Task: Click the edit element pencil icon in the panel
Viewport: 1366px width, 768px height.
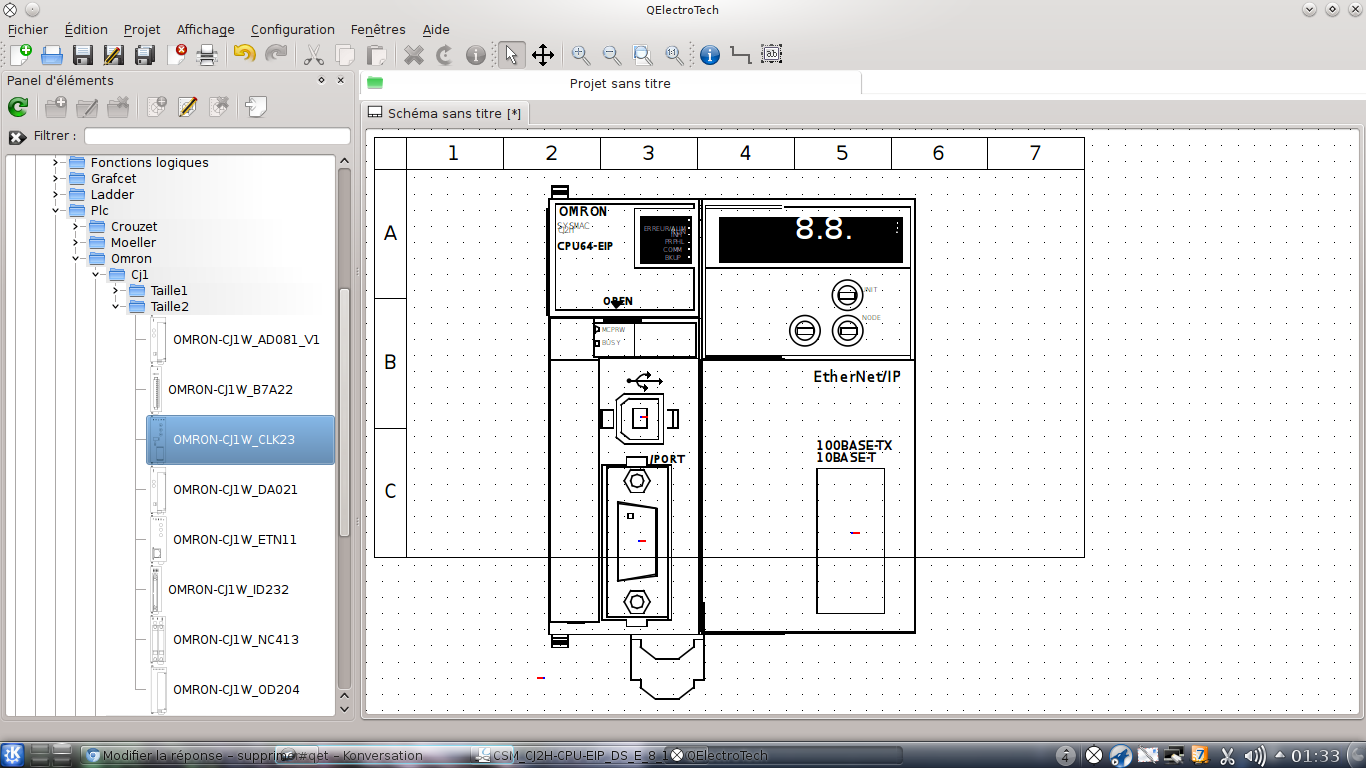Action: (187, 107)
